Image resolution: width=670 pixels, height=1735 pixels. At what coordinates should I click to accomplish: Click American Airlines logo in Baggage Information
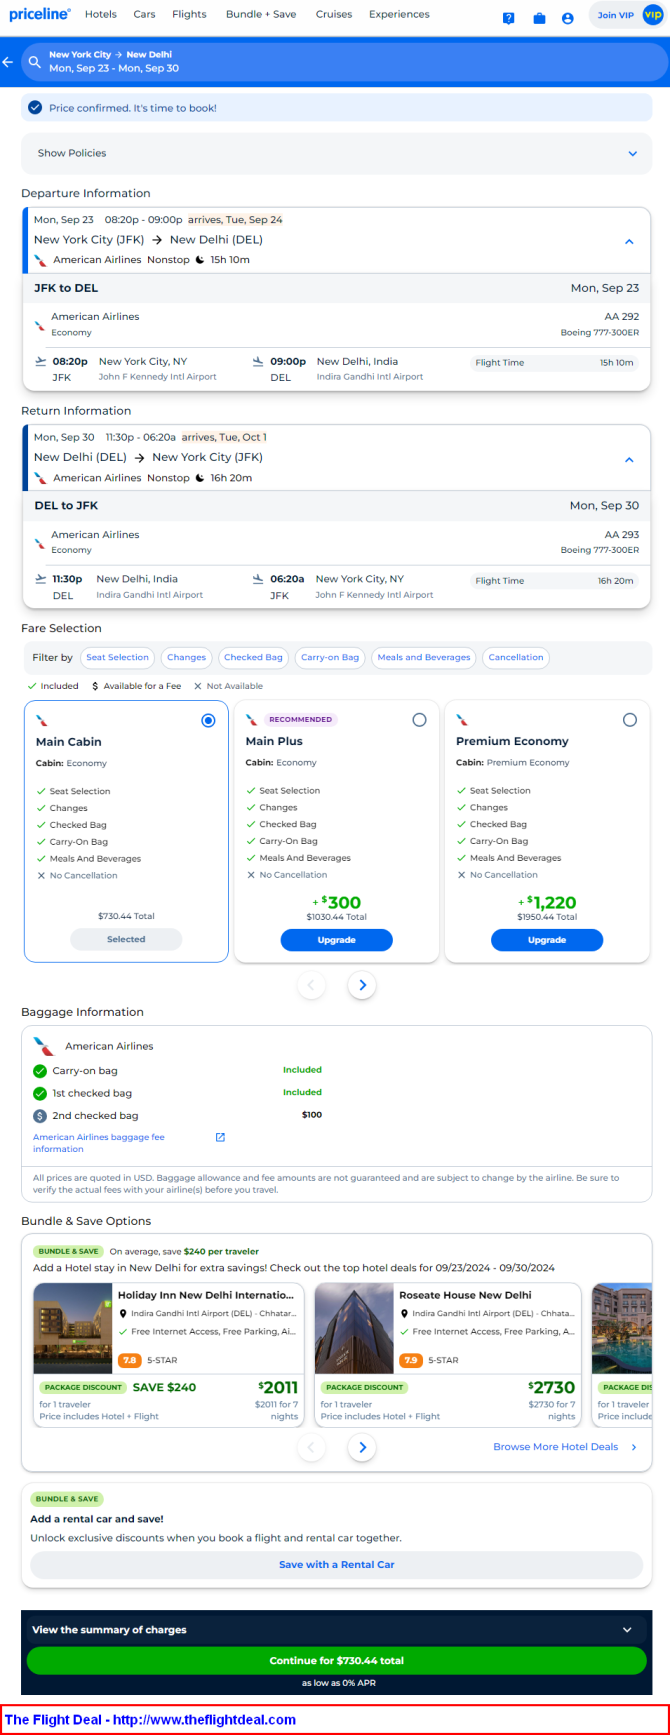tap(44, 1046)
